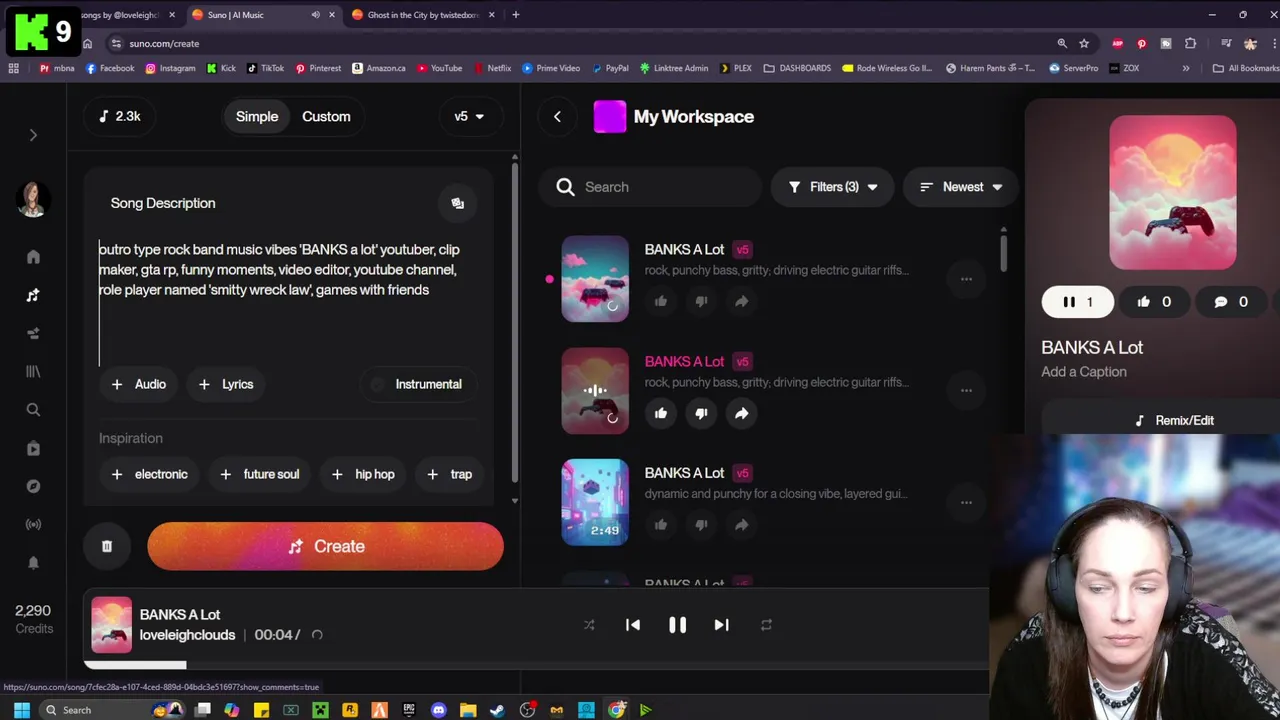
Task: Open the Home icon in left sidebar
Action: pos(33,257)
